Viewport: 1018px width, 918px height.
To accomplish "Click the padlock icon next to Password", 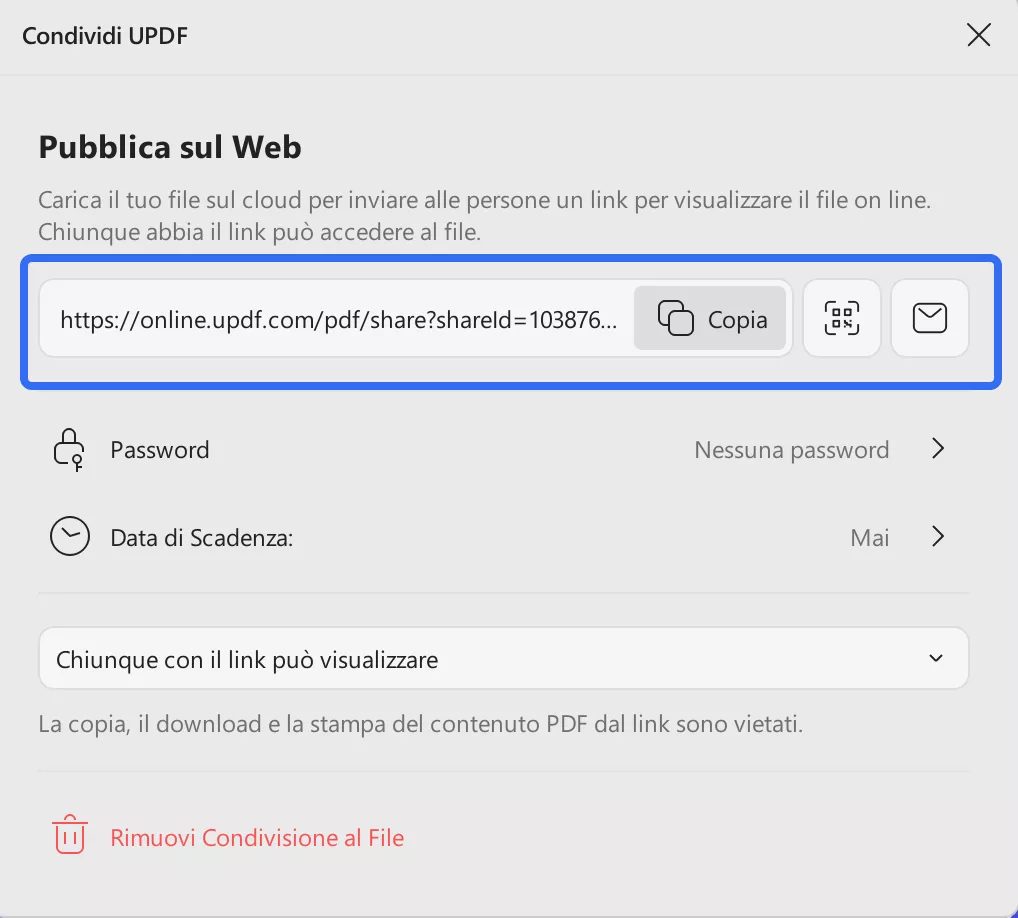I will tap(68, 449).
